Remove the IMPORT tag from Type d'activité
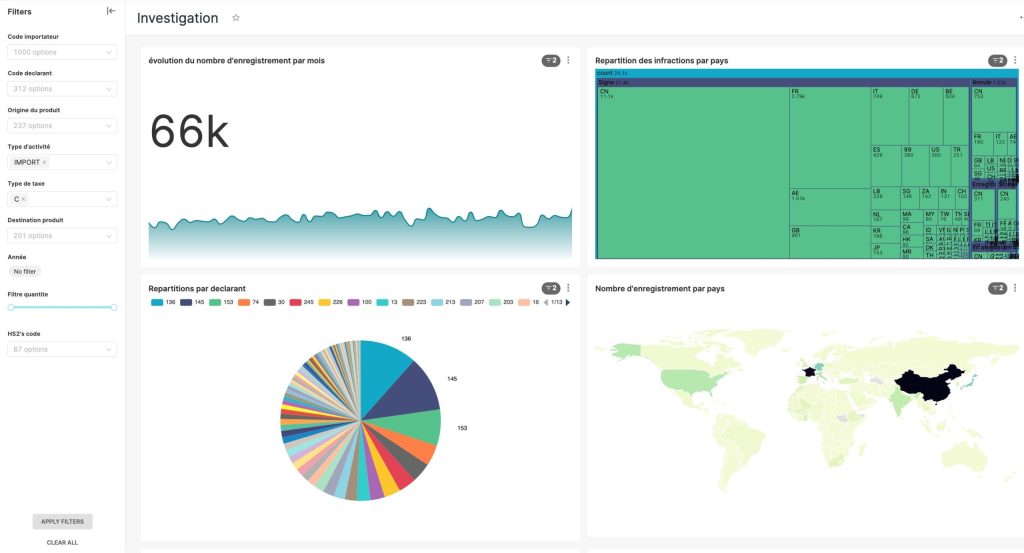 coord(44,163)
